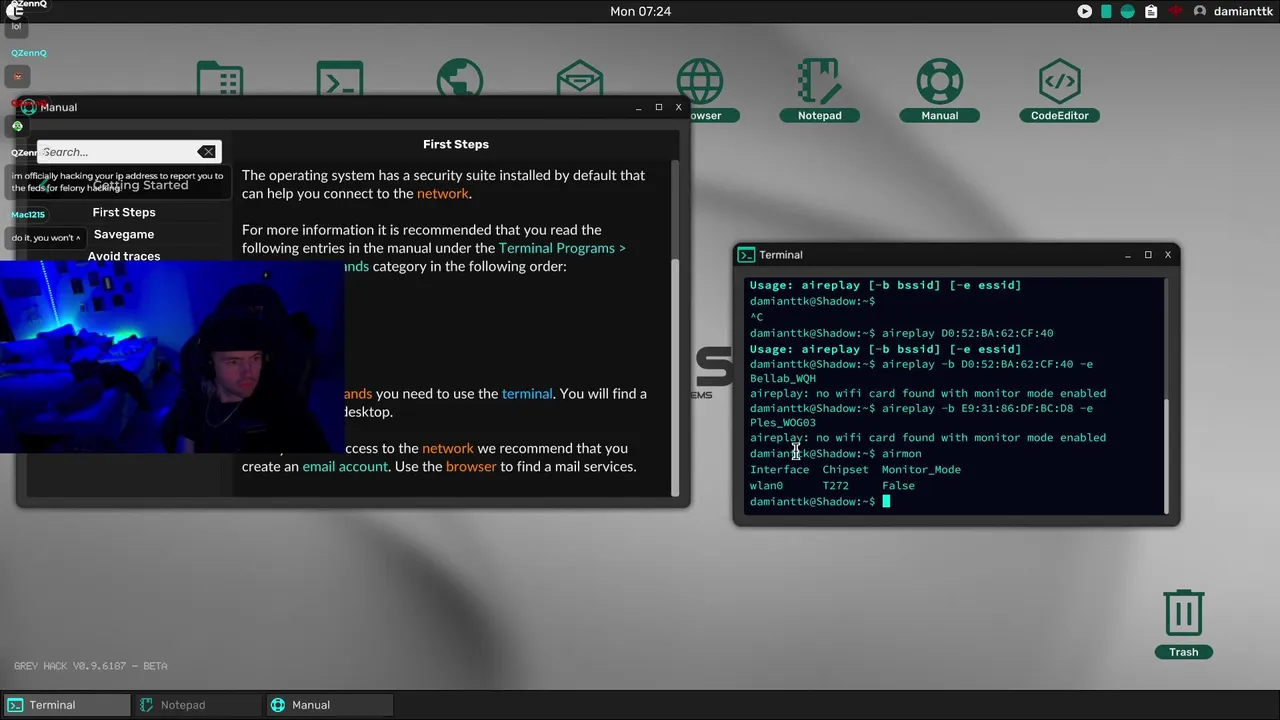Viewport: 1280px width, 720px height.
Task: Click the green rectangle icon in the top bar
Action: point(1106,11)
